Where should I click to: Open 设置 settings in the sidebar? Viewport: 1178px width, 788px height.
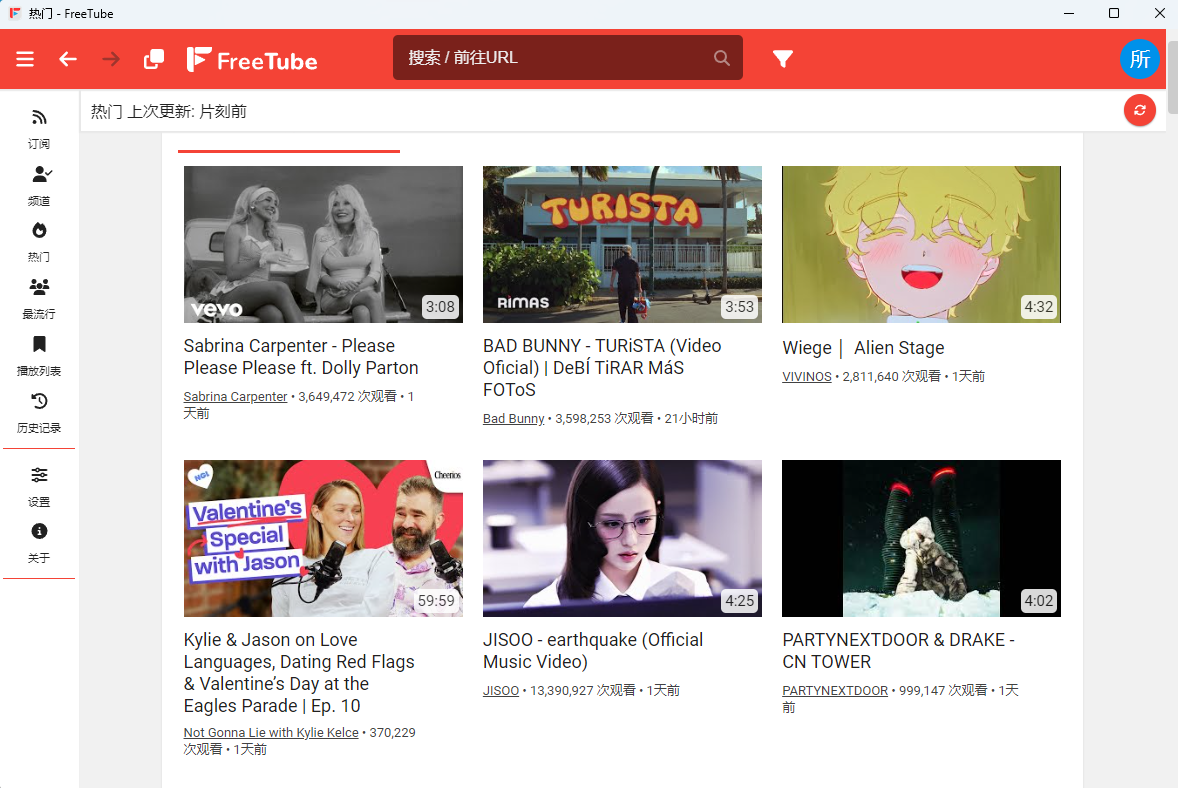39,485
